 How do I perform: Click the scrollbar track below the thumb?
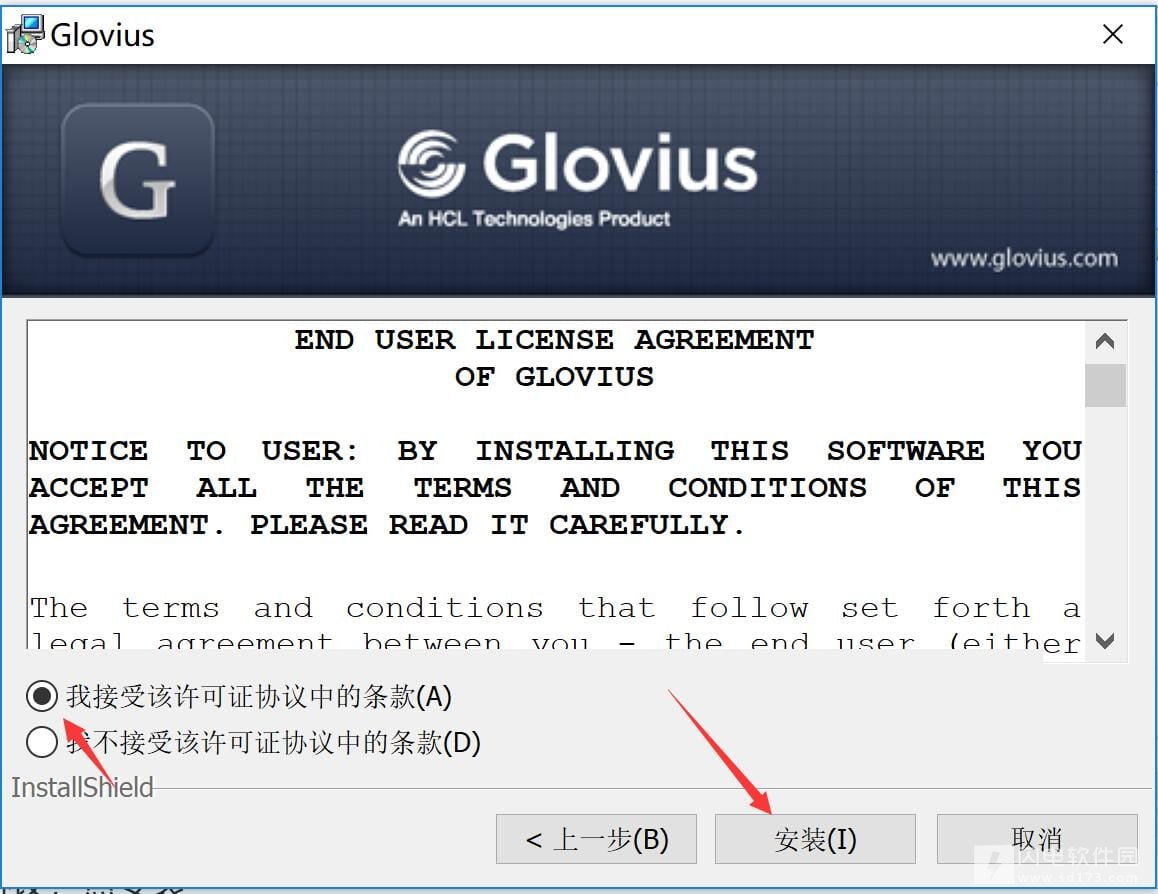pos(1105,515)
